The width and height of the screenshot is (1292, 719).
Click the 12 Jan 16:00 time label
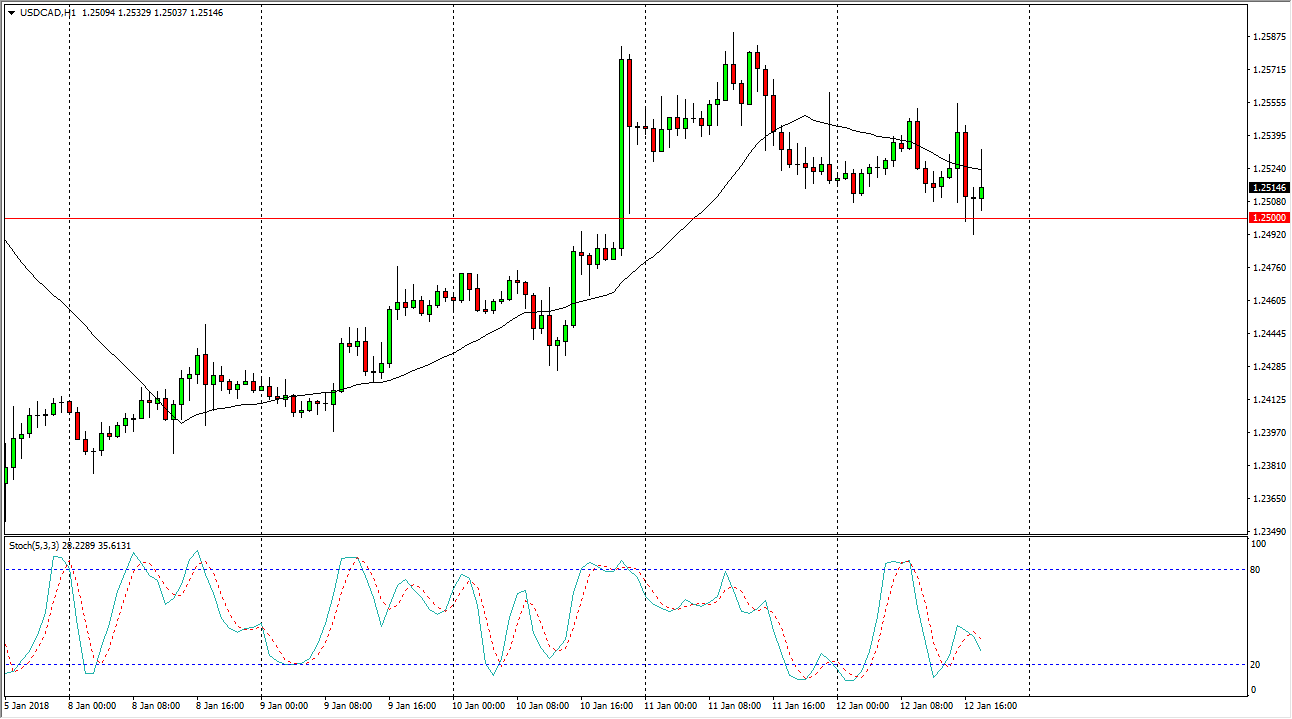(989, 706)
